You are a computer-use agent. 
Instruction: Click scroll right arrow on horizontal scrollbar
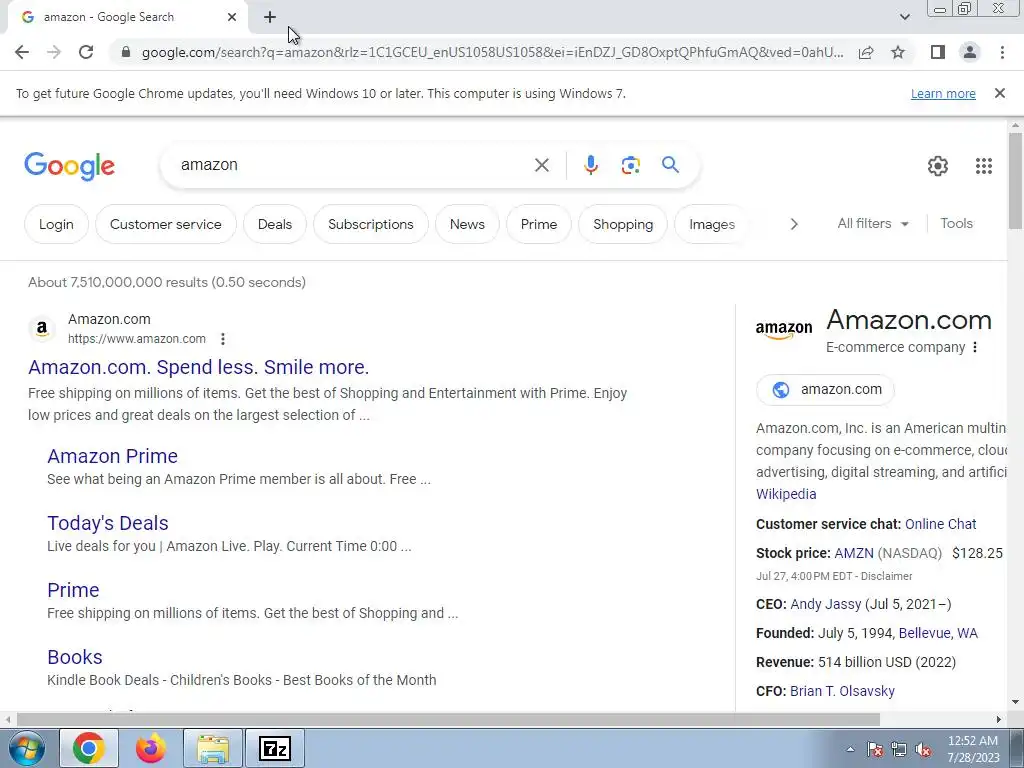coord(999,720)
